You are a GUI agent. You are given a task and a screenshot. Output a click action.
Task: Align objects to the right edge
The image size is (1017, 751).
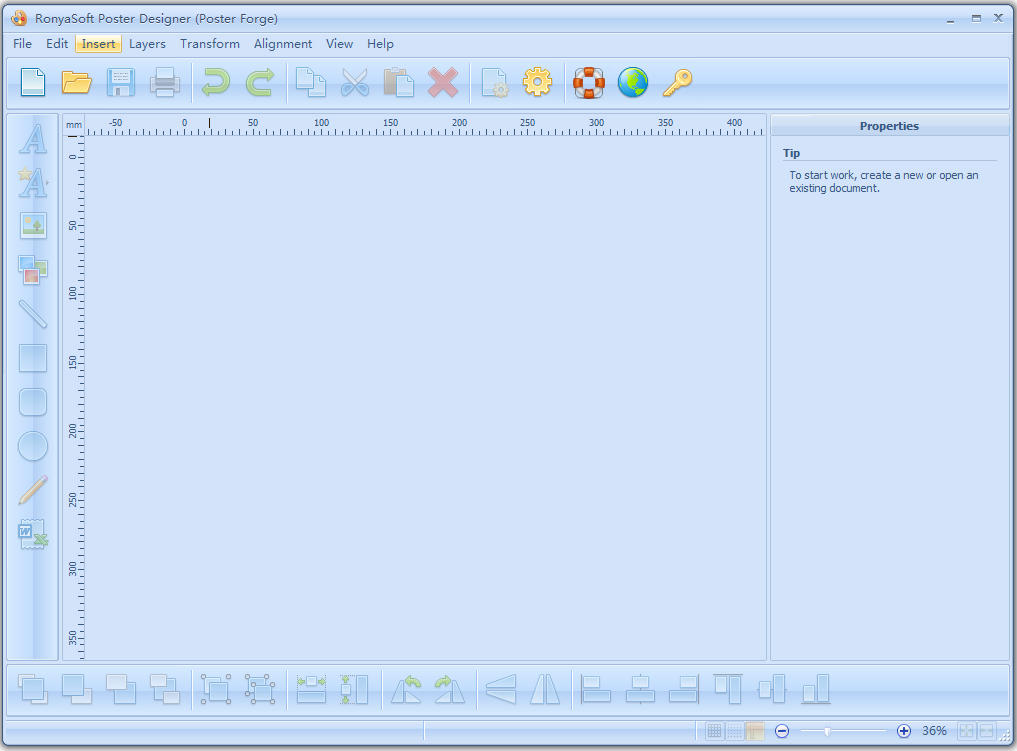[684, 689]
